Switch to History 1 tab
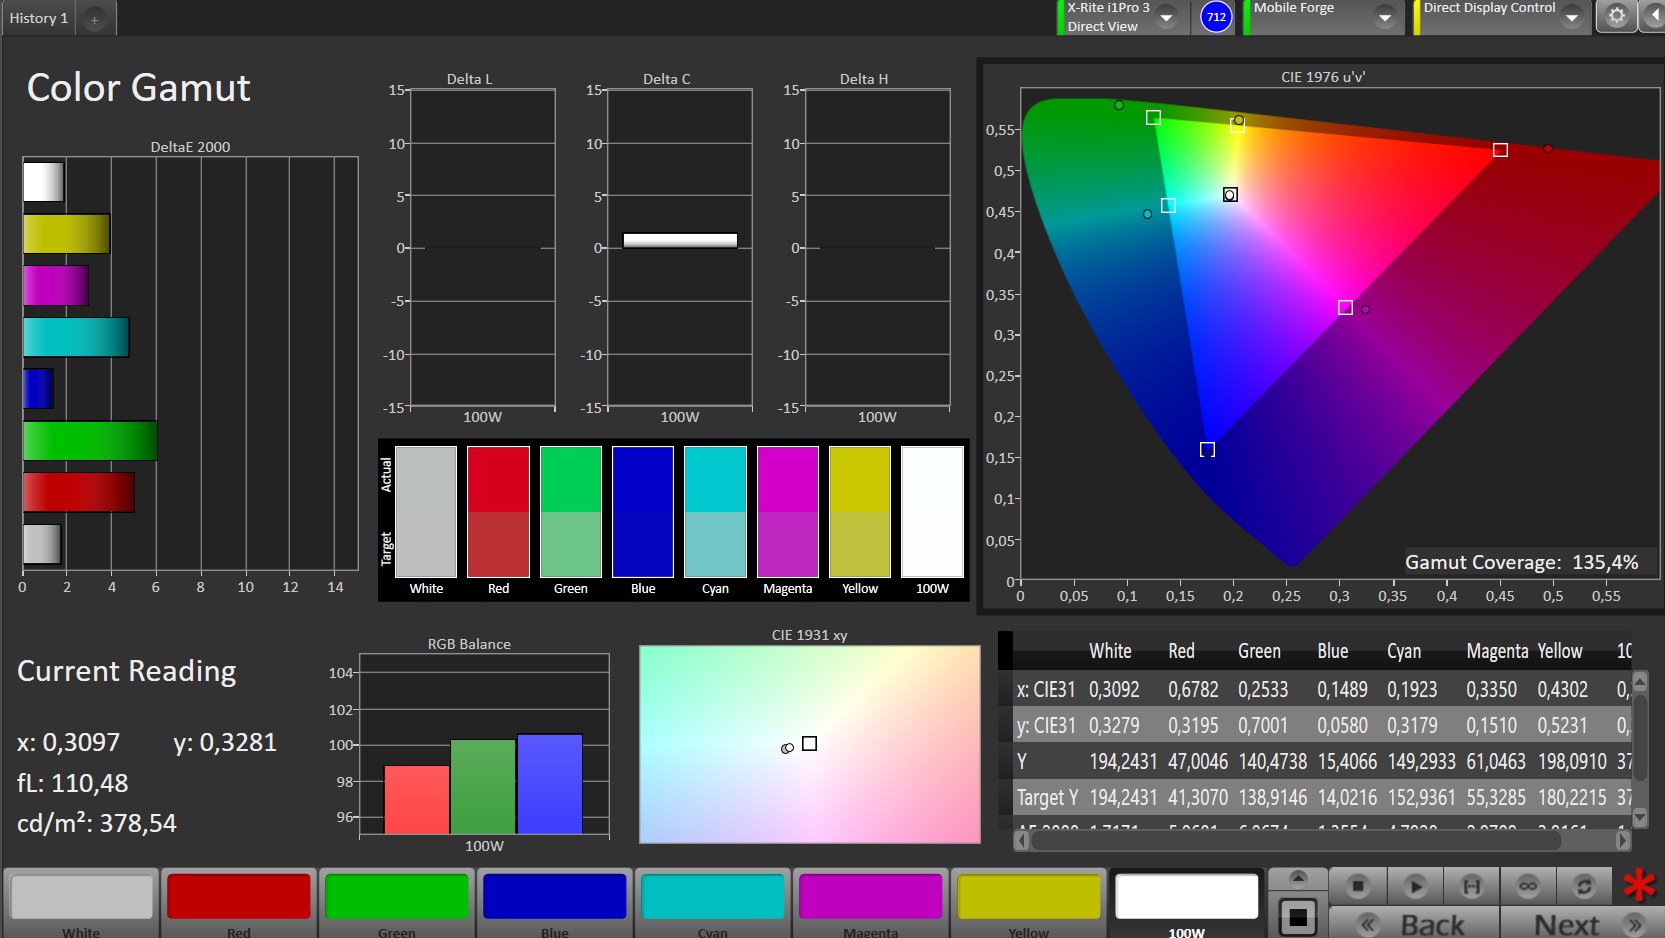The image size is (1665, 938). (39, 18)
